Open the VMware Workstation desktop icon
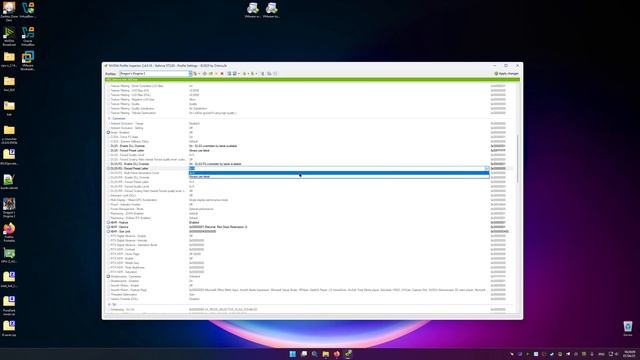640x360 pixels. 28,60
